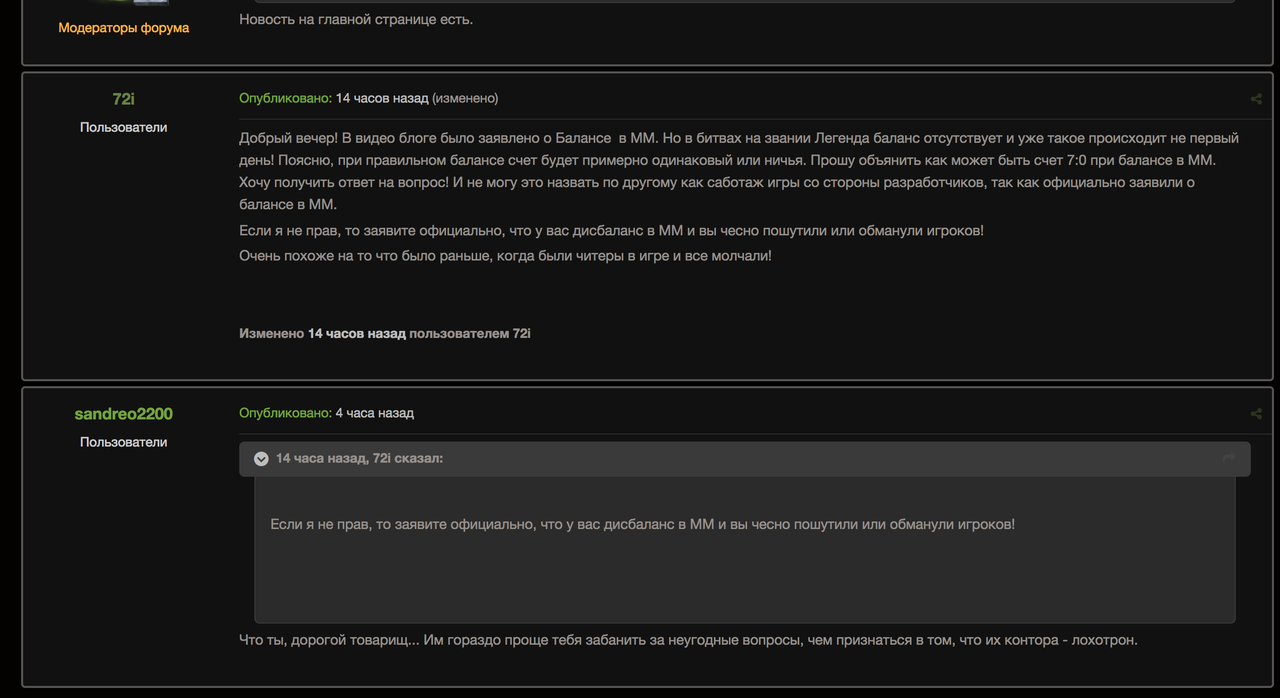The width and height of the screenshot is (1280, 698).
Task: Click the share icon on sandreo2200's post
Action: pos(1255,414)
